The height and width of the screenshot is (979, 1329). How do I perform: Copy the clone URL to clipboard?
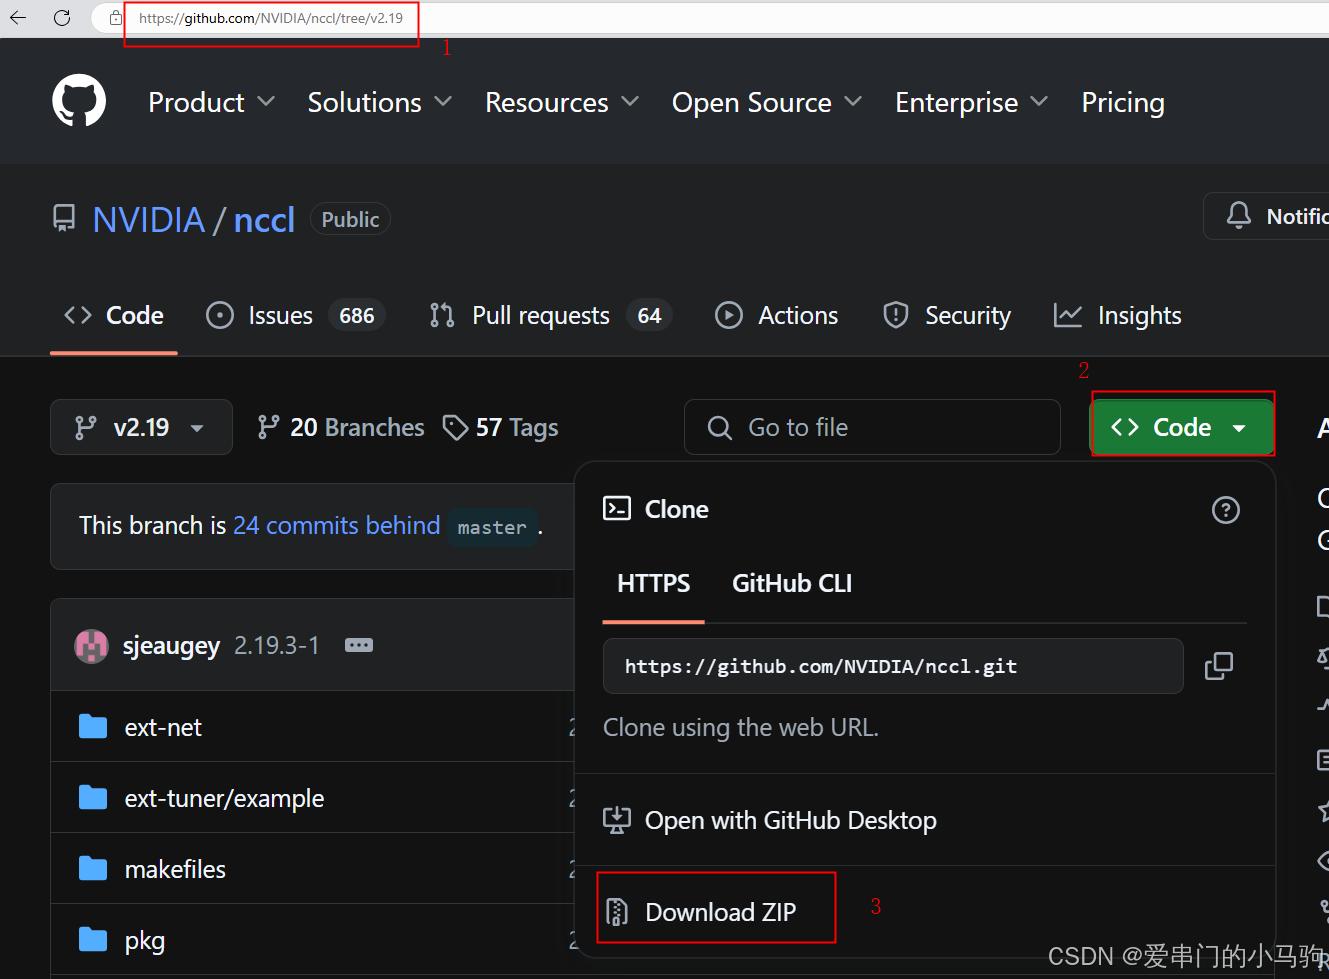pyautogui.click(x=1219, y=666)
